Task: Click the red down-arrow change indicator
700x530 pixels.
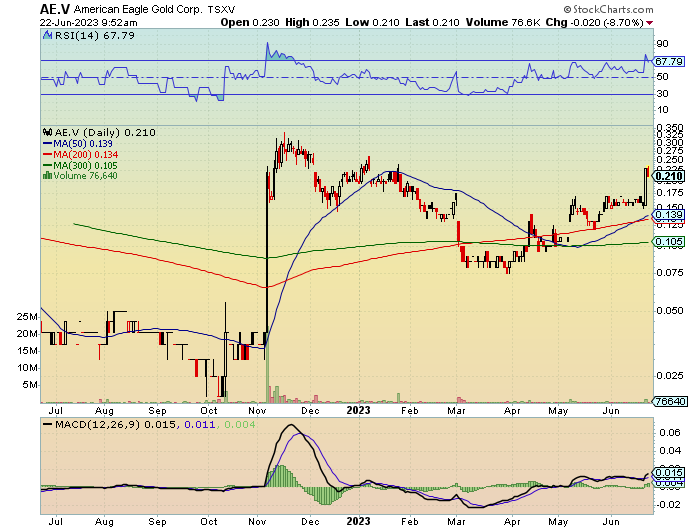Action: coord(649,23)
